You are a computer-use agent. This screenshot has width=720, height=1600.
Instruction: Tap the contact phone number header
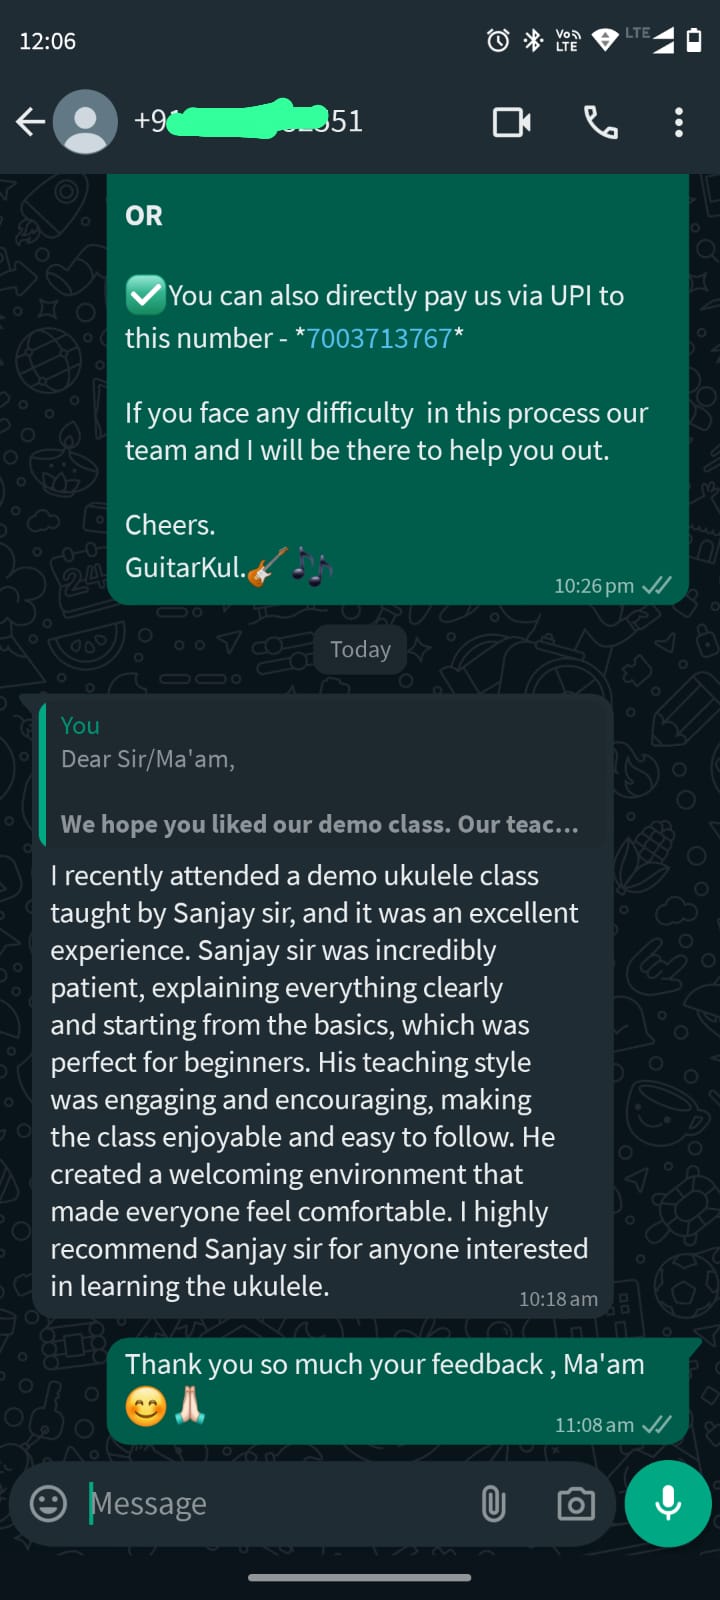pos(248,121)
